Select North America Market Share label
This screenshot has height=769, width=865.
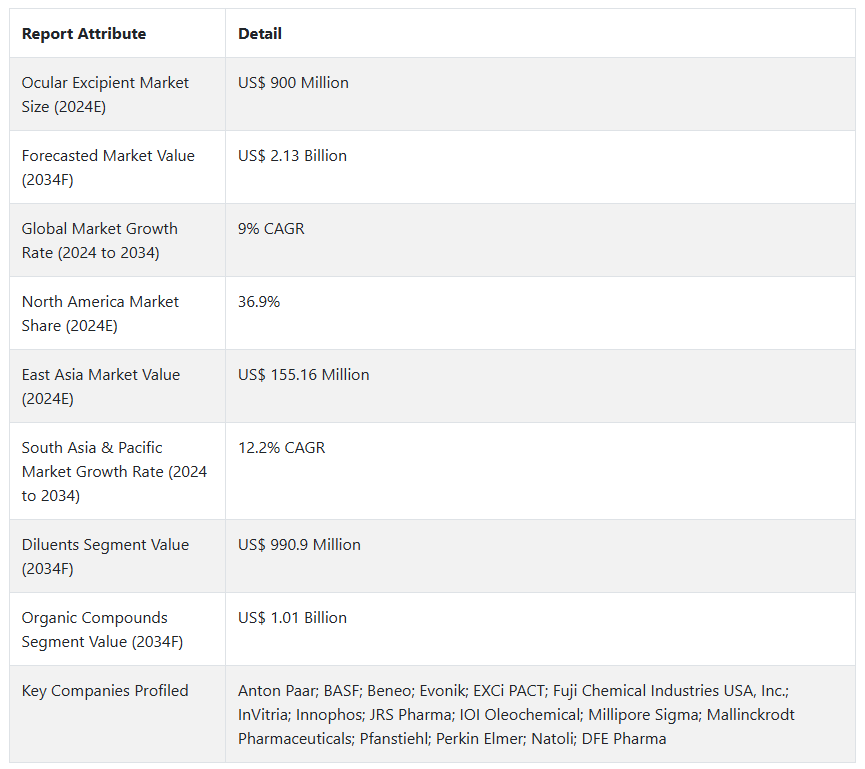100,313
